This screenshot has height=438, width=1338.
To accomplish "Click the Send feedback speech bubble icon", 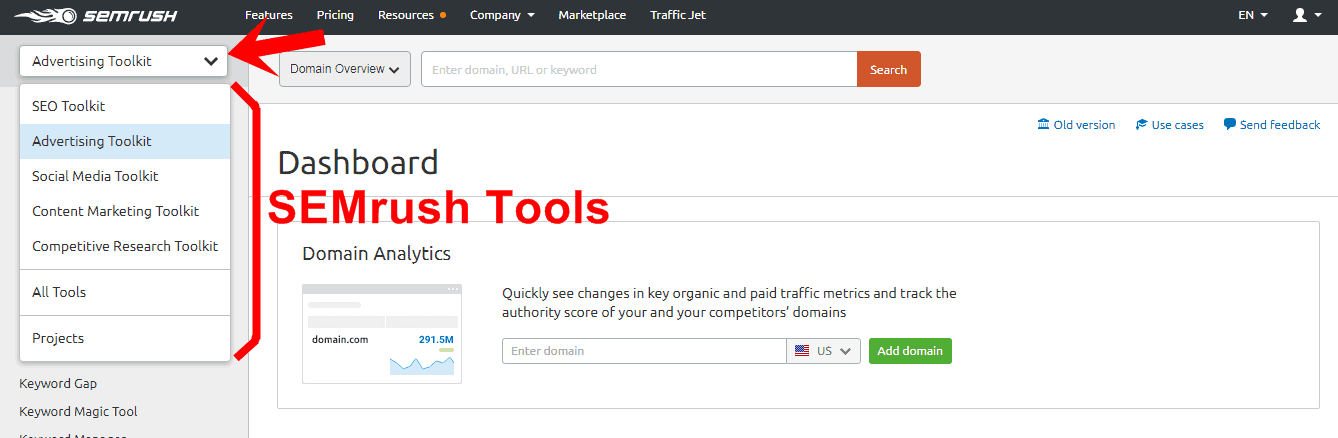I will click(x=1229, y=125).
